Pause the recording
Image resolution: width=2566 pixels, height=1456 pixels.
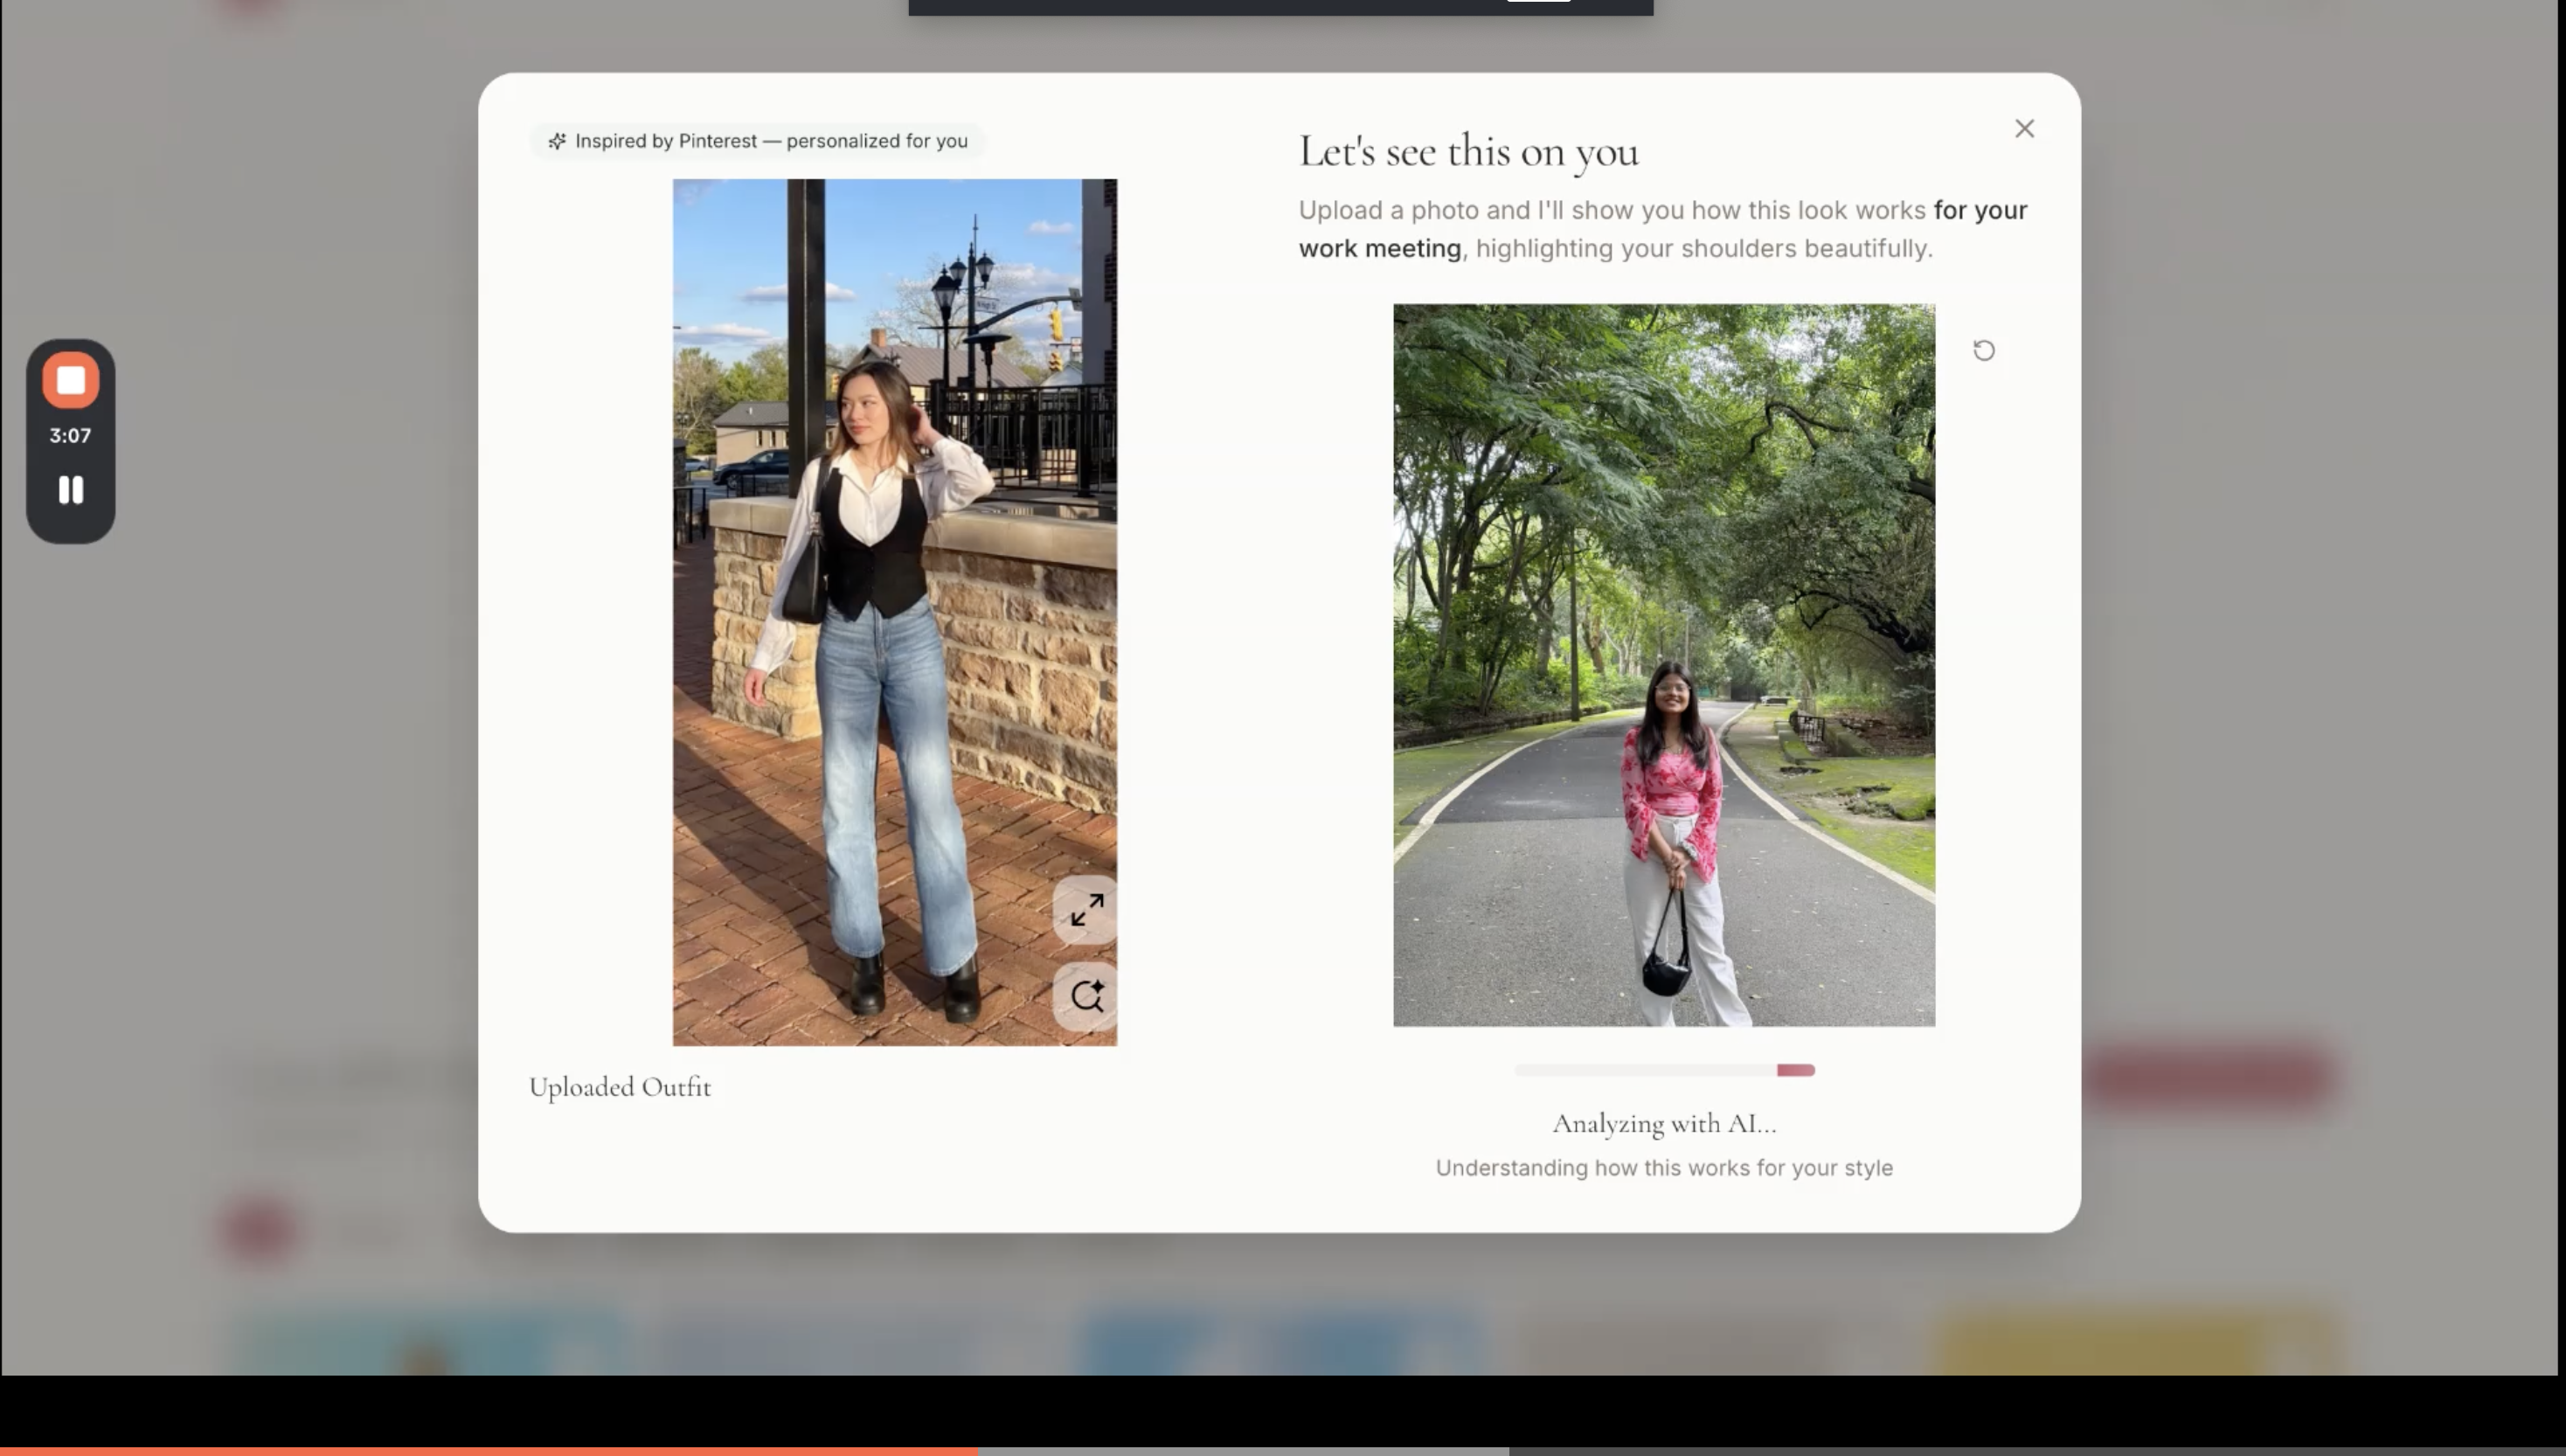click(70, 490)
